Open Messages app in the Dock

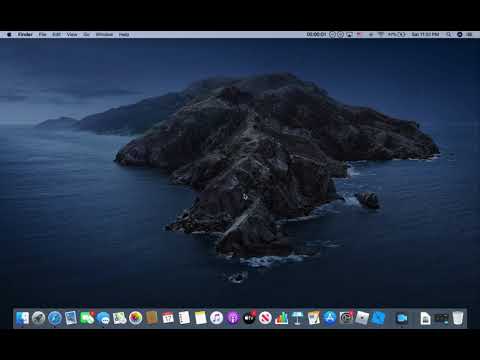(103, 318)
